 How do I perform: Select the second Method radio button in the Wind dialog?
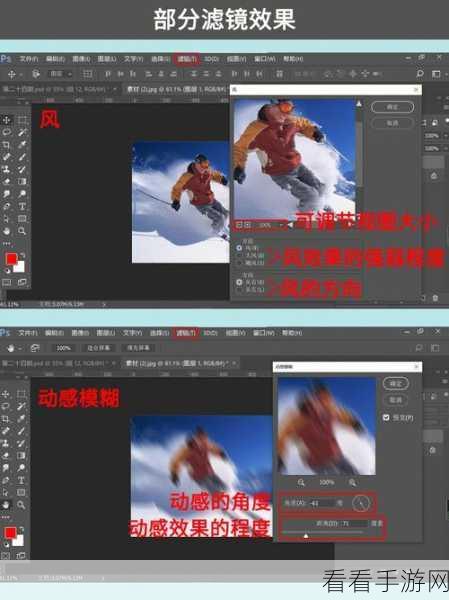click(x=239, y=255)
